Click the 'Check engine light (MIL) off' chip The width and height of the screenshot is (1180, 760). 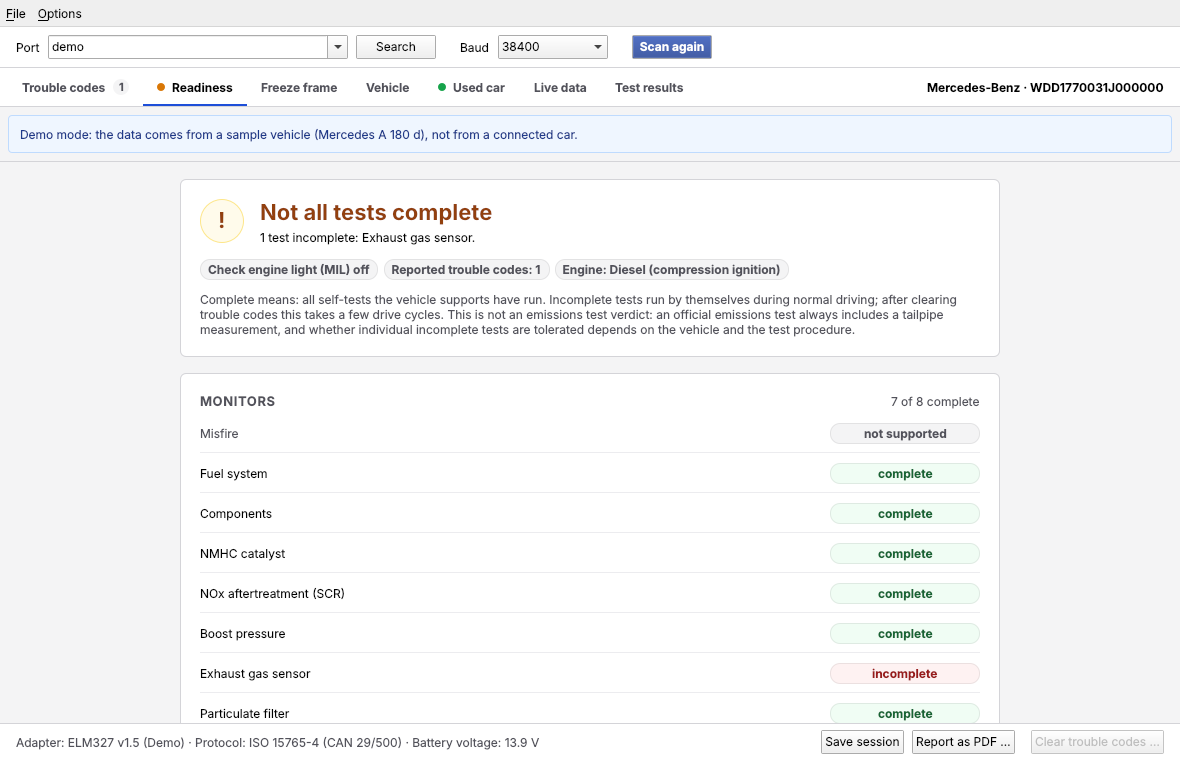289,269
